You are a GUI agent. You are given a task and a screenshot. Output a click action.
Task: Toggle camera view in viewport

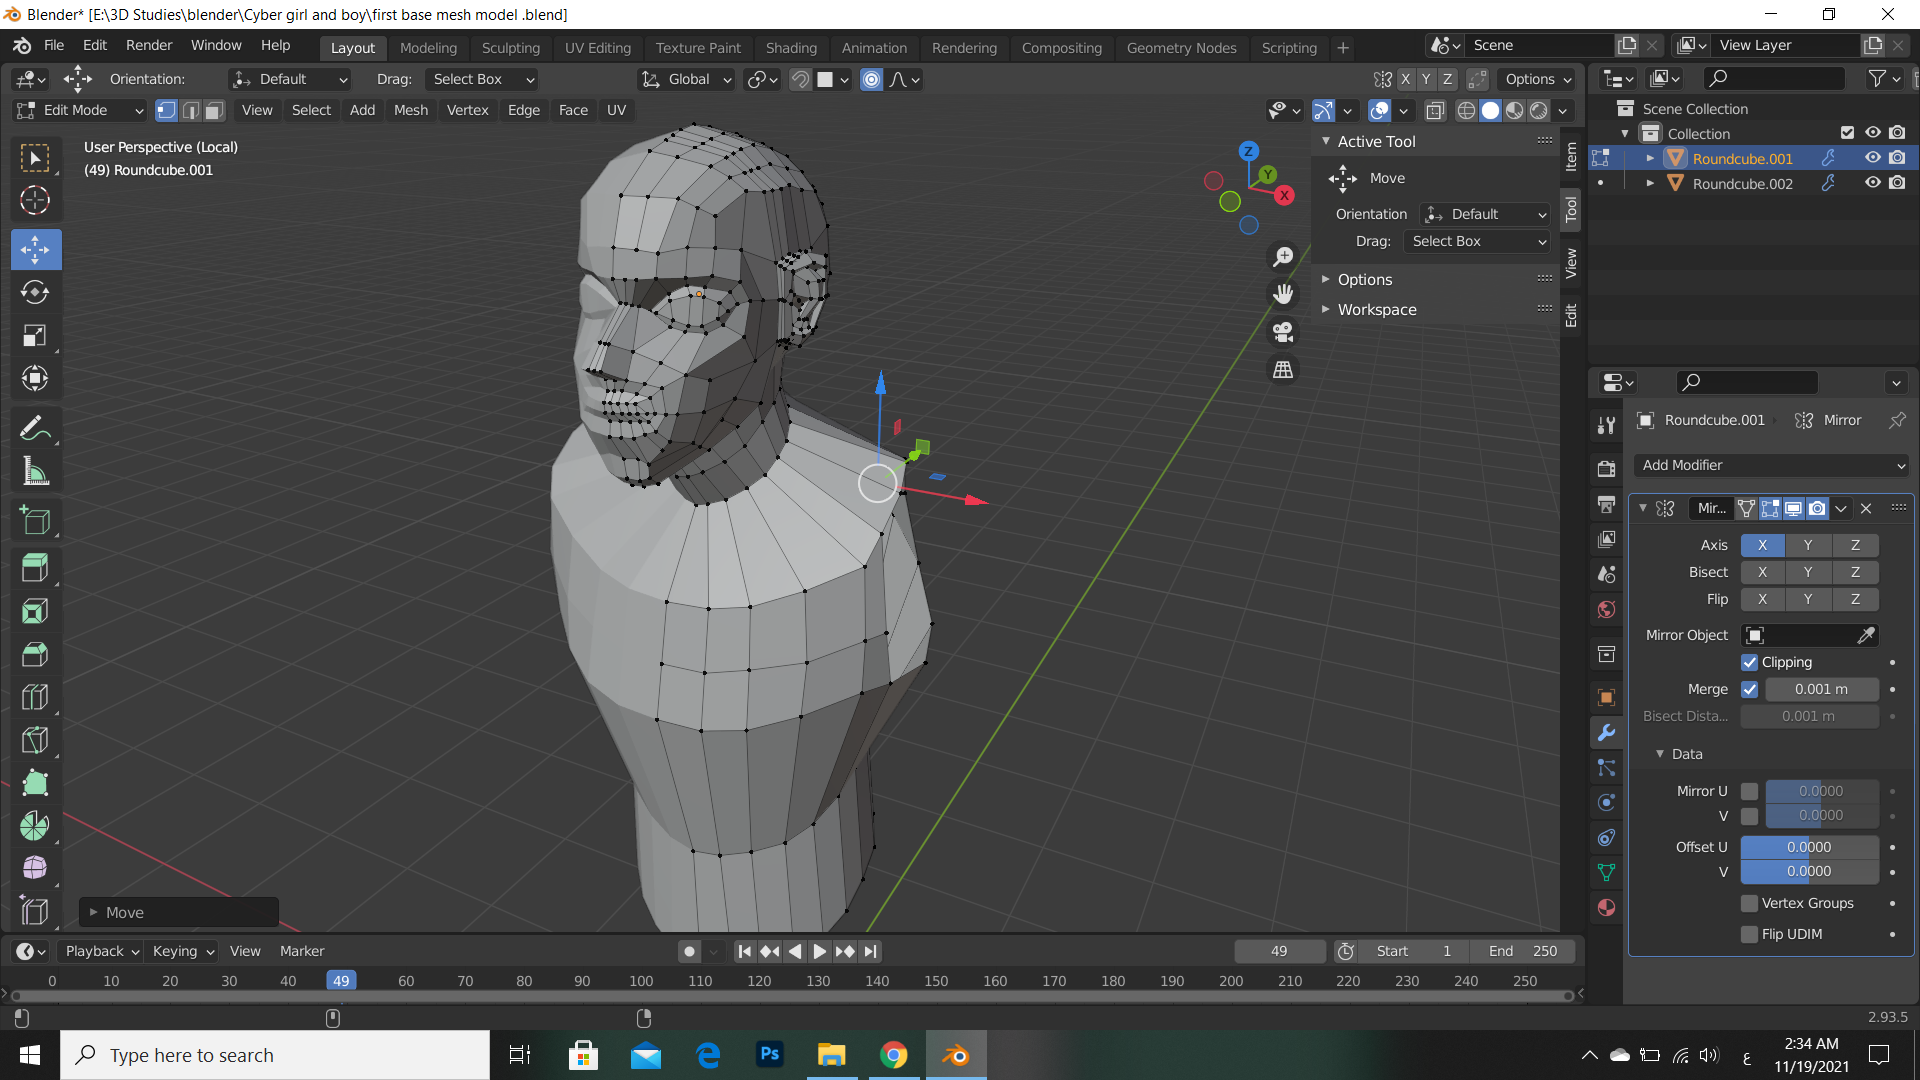coord(1283,331)
